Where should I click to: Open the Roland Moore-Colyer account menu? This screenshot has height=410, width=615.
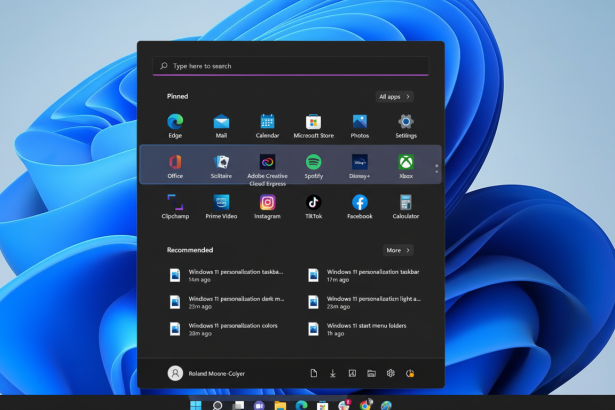pyautogui.click(x=206, y=373)
